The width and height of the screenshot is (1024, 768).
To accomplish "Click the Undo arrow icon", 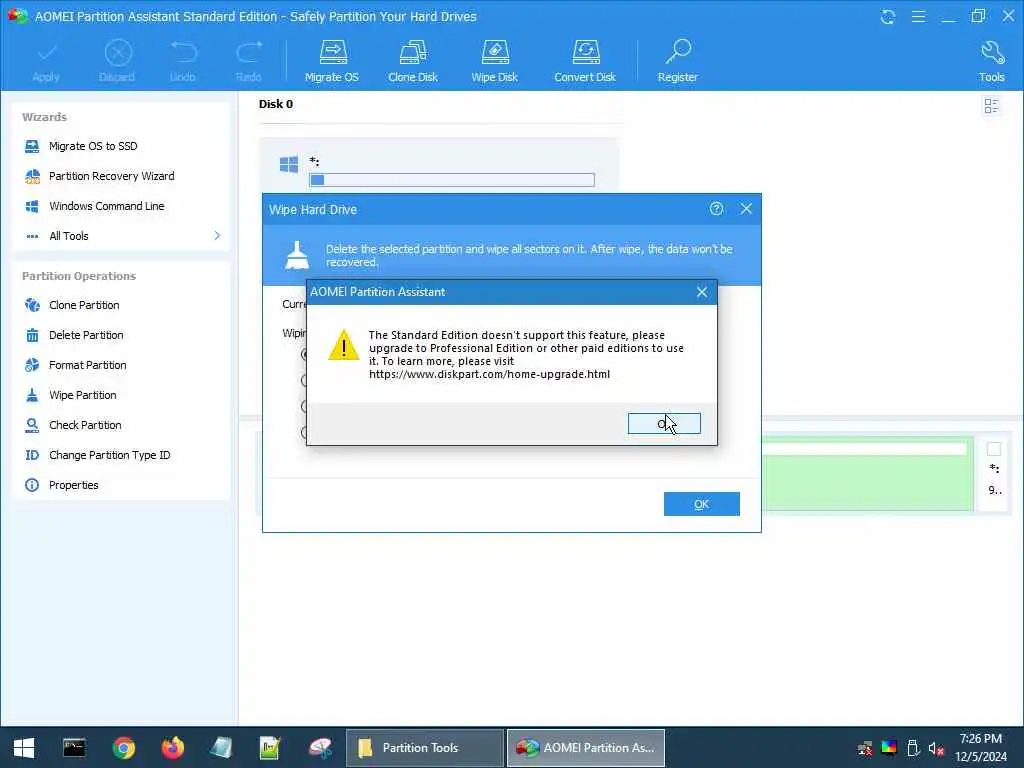I will [x=183, y=52].
